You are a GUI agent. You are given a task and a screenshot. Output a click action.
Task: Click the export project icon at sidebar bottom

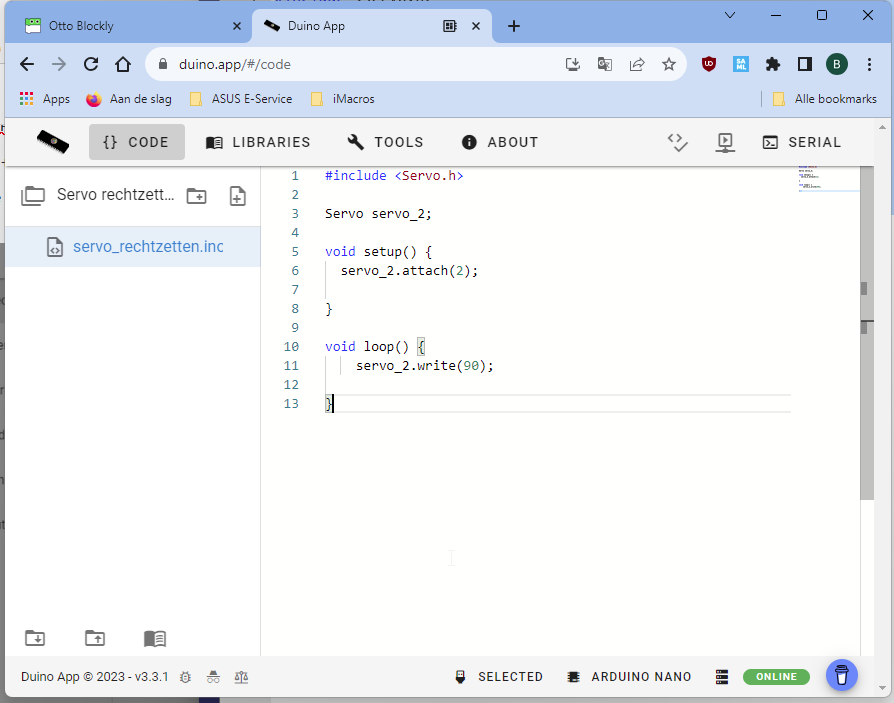pyautogui.click(x=94, y=638)
